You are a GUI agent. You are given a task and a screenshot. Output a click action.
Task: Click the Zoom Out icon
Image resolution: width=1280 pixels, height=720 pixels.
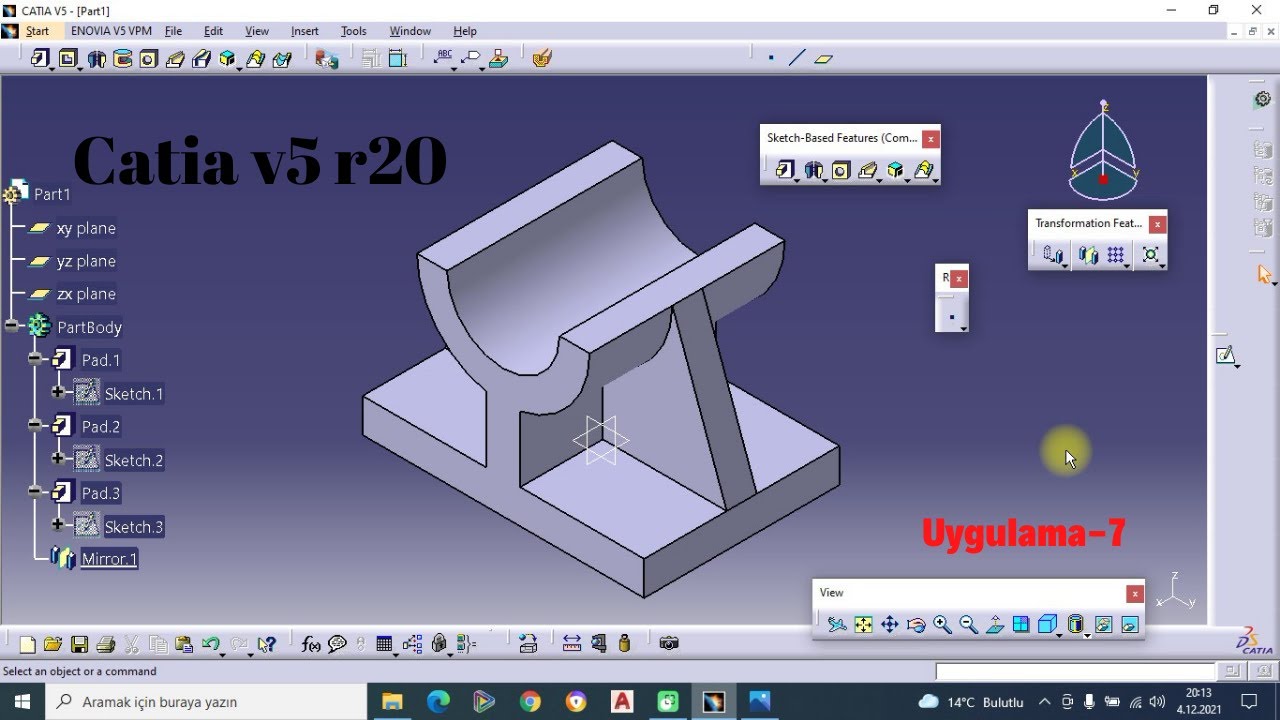(968, 625)
